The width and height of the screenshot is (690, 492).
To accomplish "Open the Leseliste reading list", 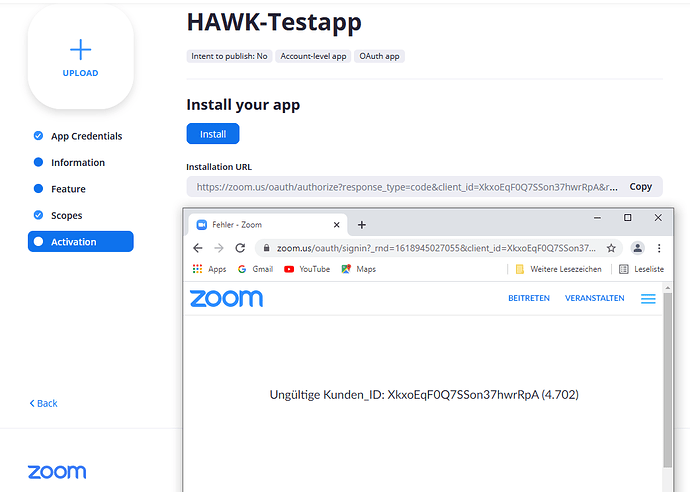I will [x=642, y=269].
